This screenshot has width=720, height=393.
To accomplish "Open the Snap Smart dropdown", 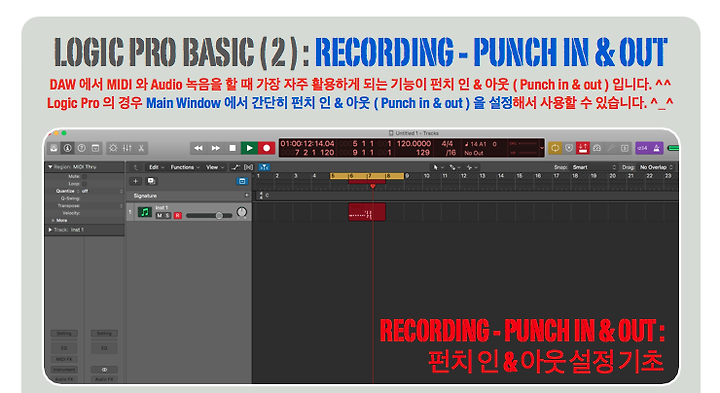I will [594, 167].
